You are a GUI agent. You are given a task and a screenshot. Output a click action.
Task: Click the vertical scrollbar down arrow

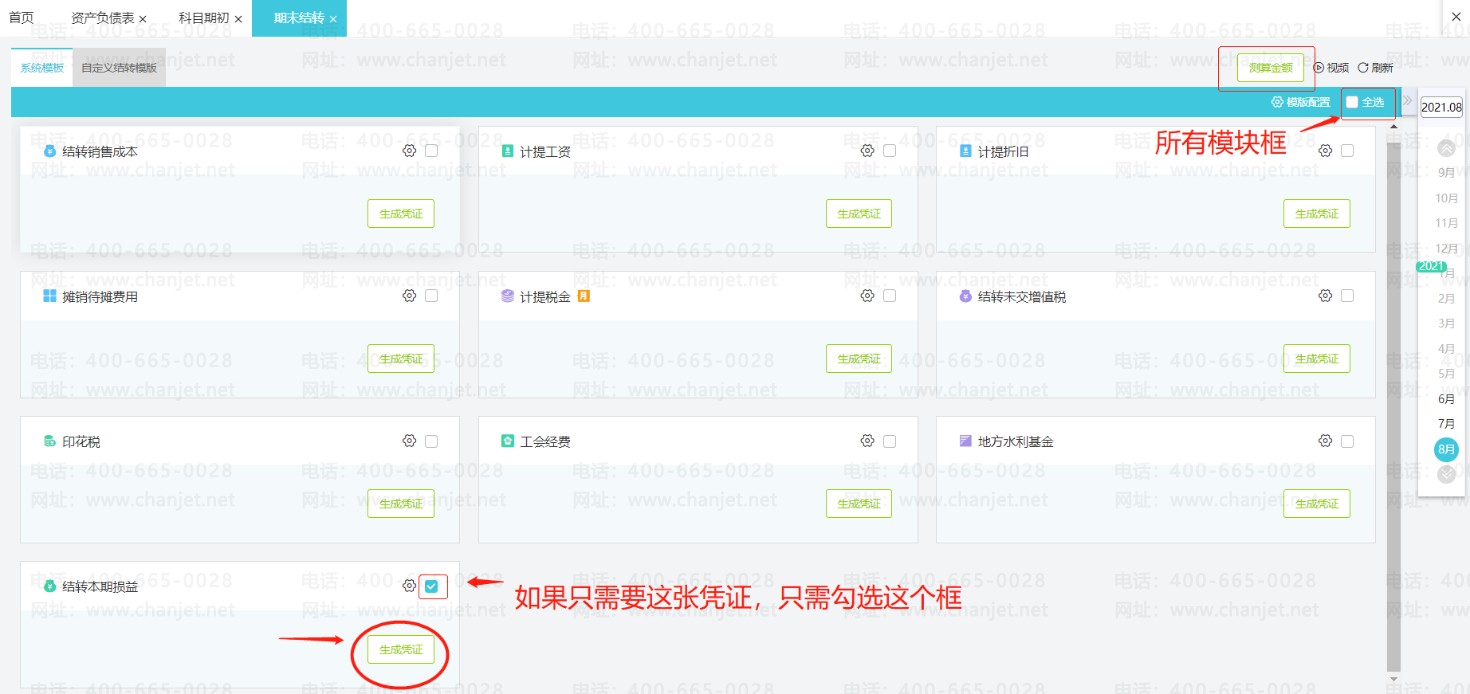1395,680
